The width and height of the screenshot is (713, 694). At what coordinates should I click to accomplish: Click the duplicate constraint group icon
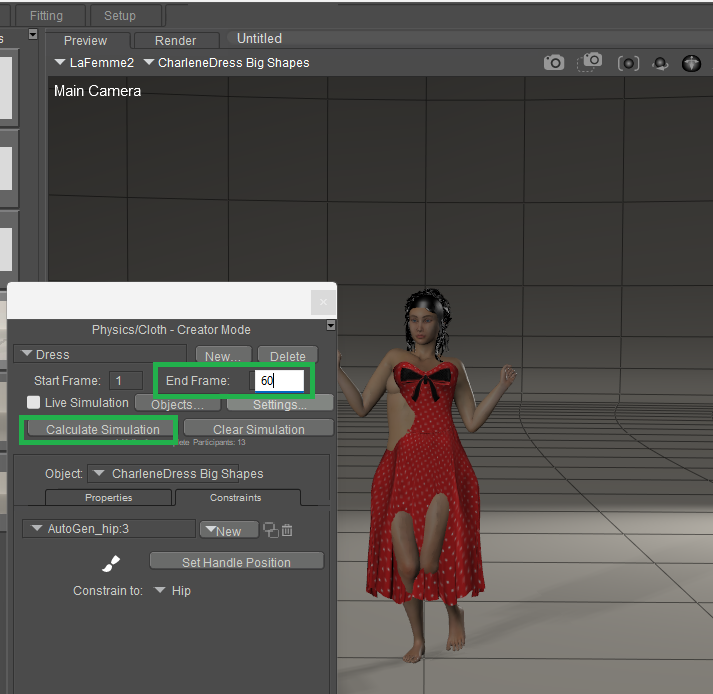click(x=270, y=530)
